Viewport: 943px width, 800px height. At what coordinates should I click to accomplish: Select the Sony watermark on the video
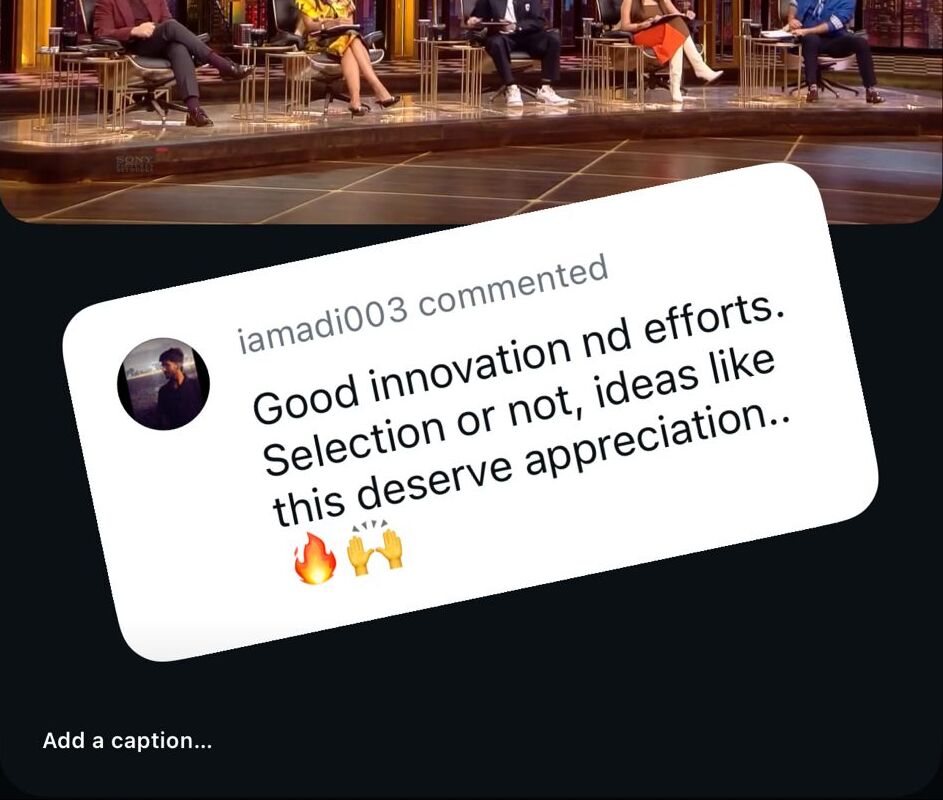click(x=135, y=164)
